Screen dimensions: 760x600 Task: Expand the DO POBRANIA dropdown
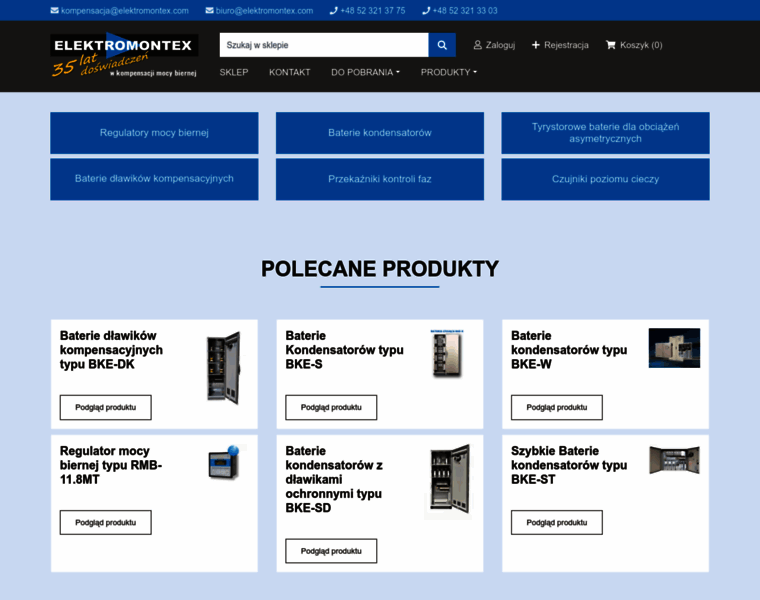[x=365, y=72]
